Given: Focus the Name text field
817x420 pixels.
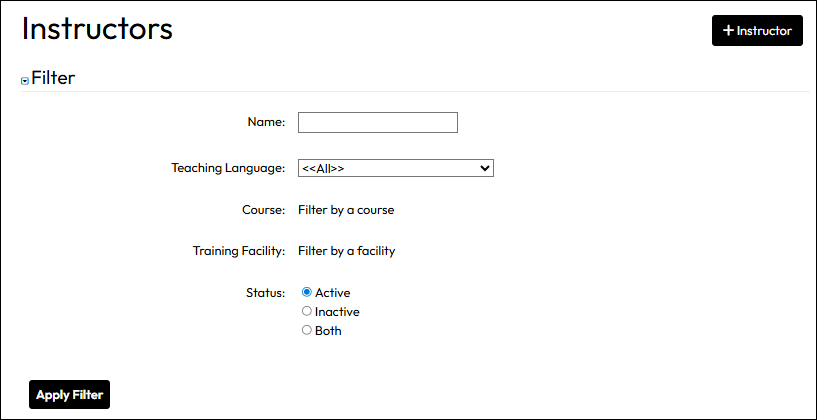Looking at the screenshot, I should (377, 122).
